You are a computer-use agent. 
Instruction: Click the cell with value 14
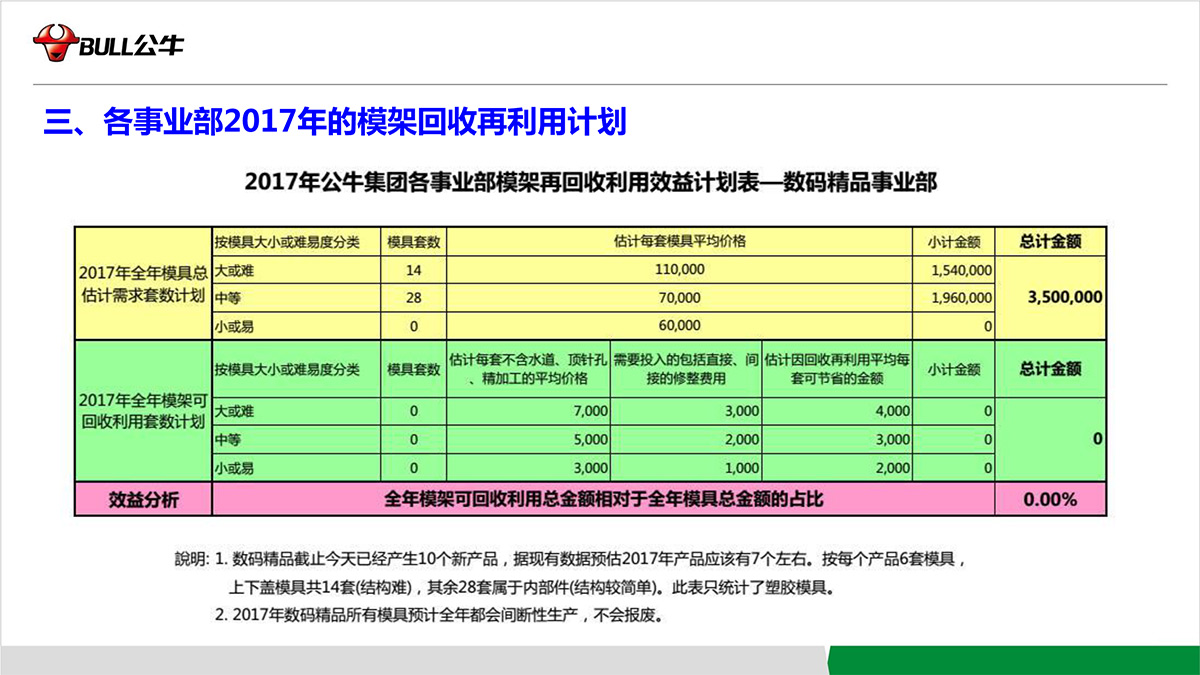tap(414, 270)
